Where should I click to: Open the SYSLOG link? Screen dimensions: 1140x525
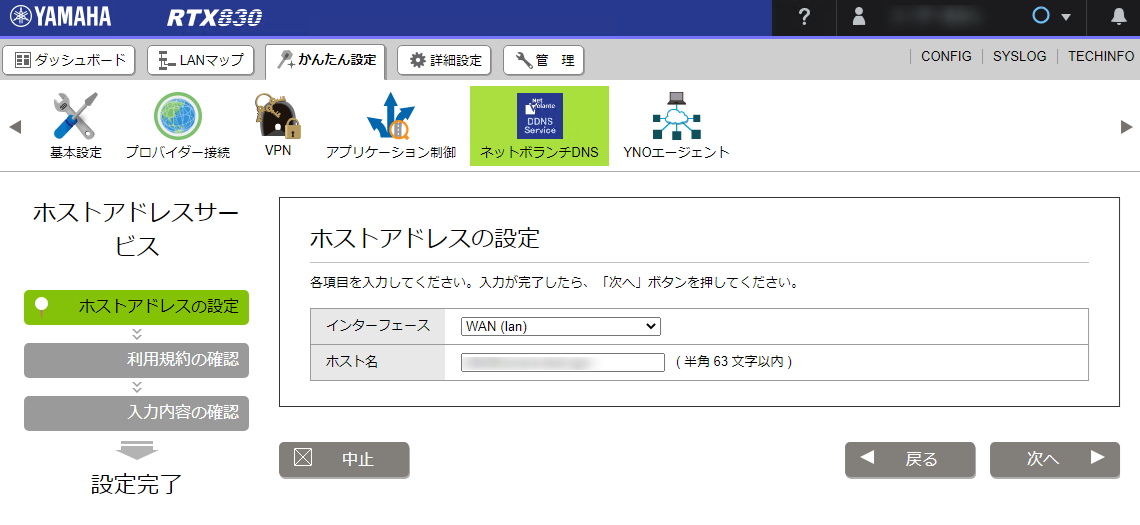[x=1019, y=57]
